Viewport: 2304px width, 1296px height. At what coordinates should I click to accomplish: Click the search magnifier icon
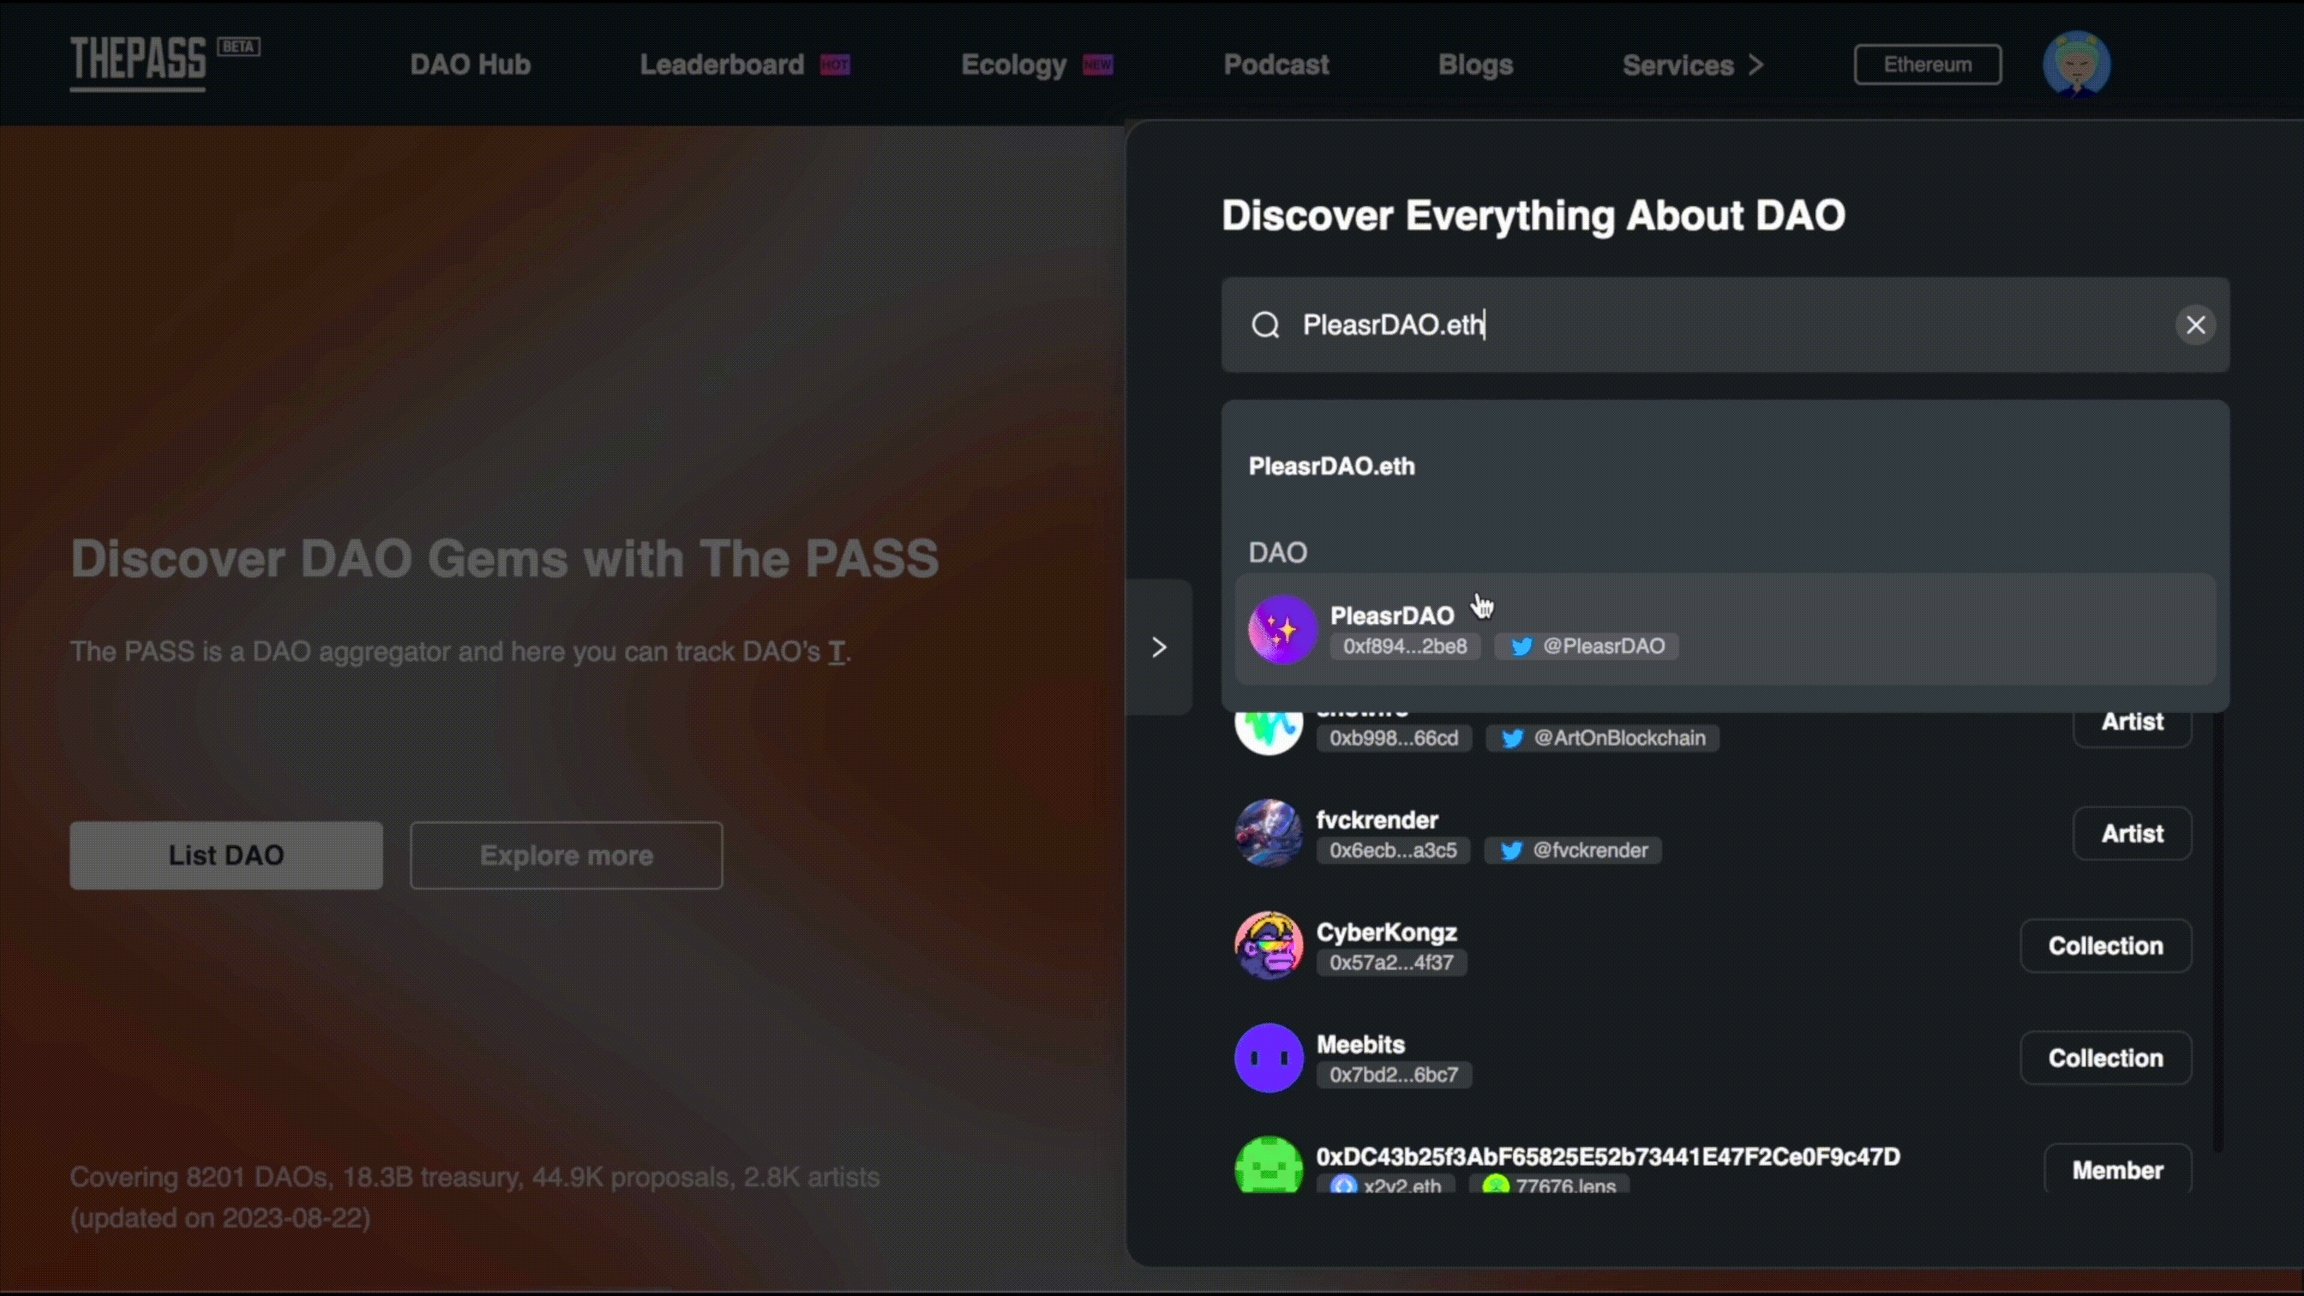click(x=1266, y=325)
